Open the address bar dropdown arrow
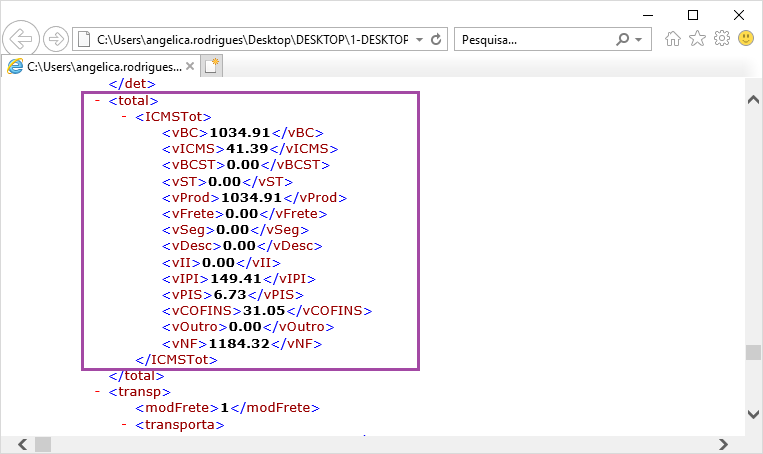763x454 pixels. click(x=420, y=39)
